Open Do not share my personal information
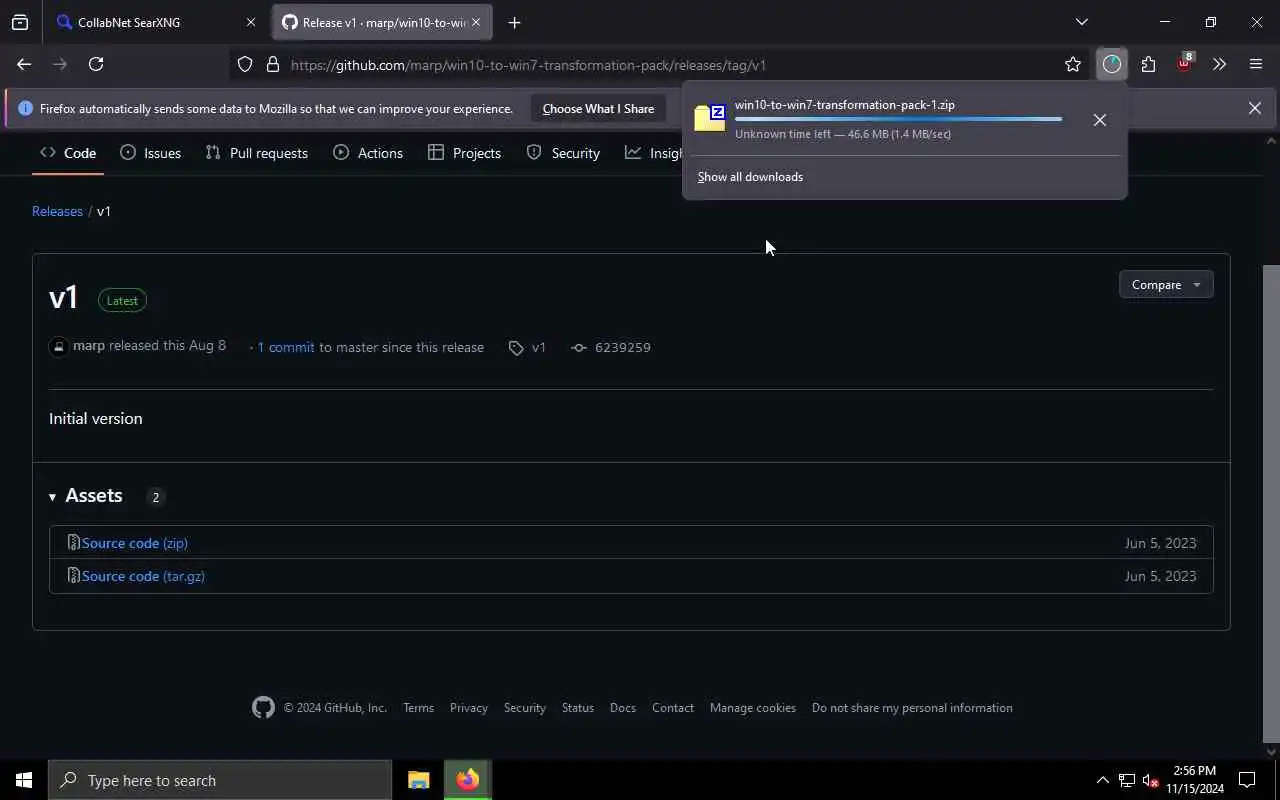The height and width of the screenshot is (800, 1280). point(912,708)
